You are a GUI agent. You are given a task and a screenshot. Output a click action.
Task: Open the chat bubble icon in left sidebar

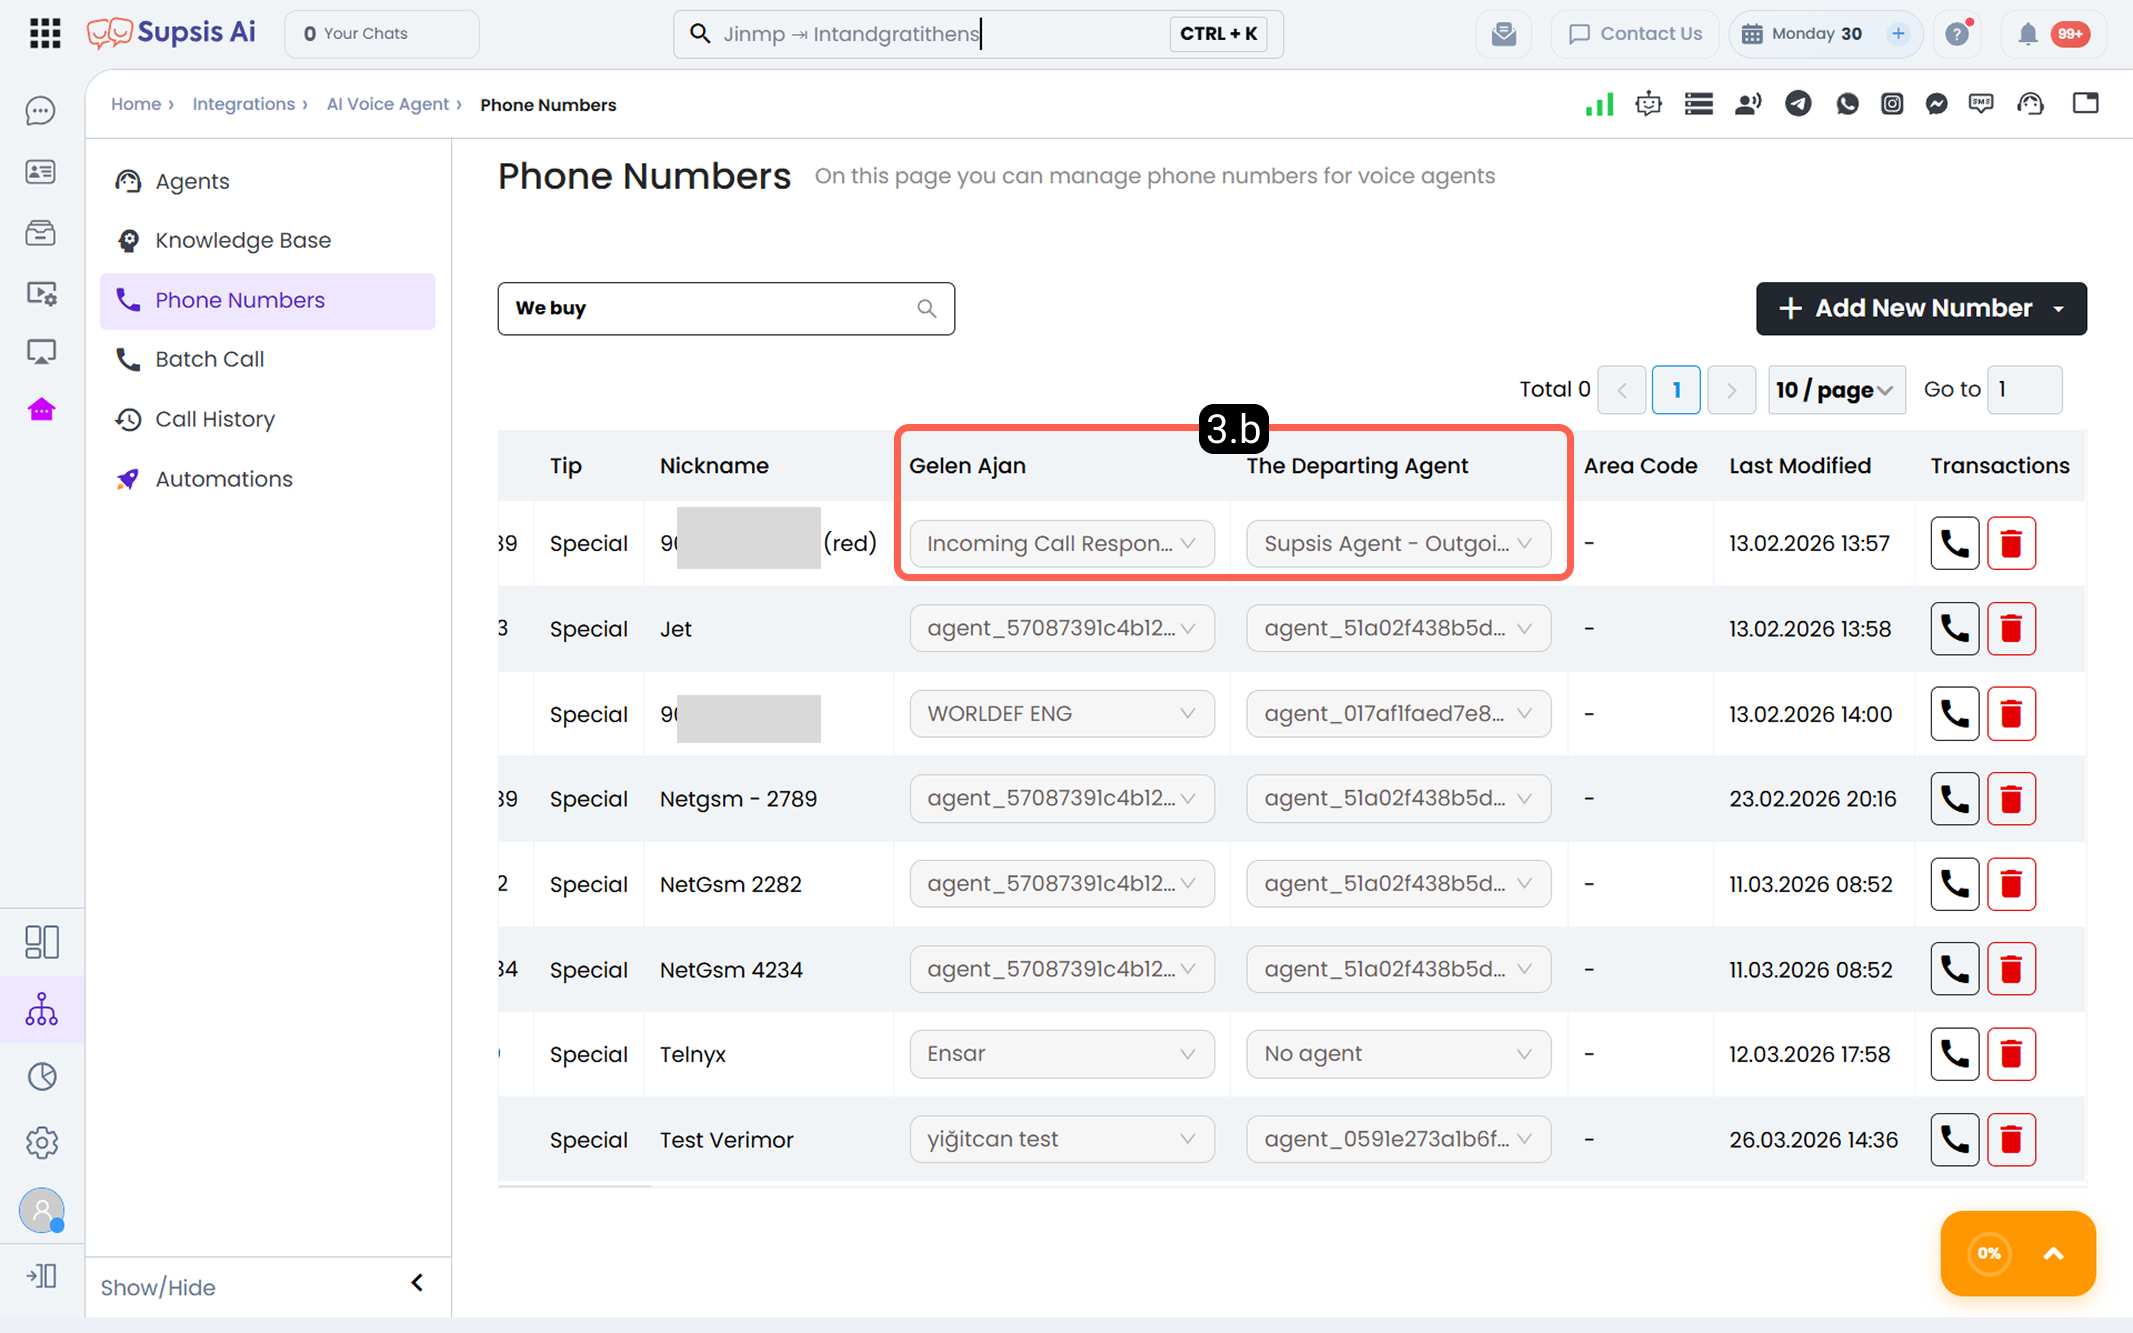coord(41,111)
